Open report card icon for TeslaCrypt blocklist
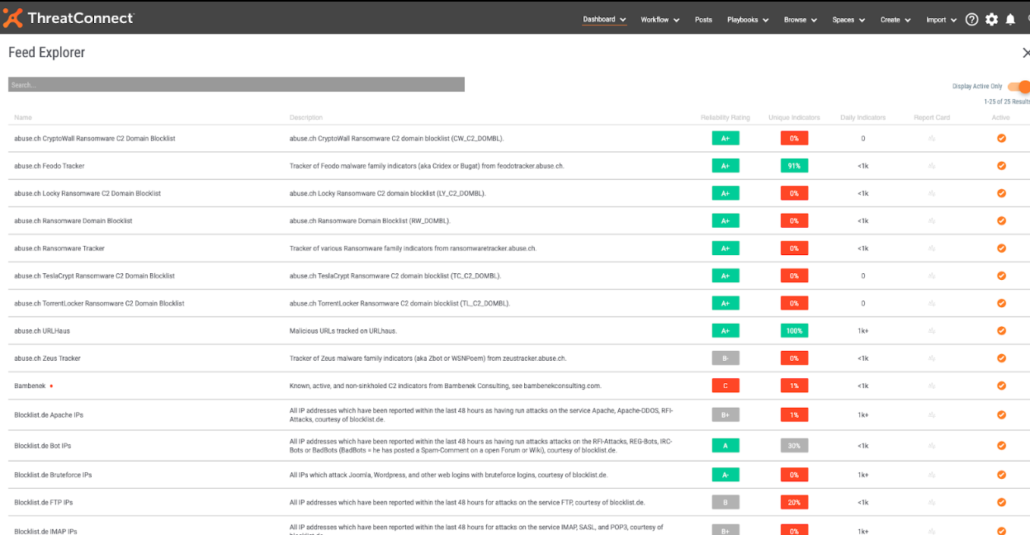 931,276
